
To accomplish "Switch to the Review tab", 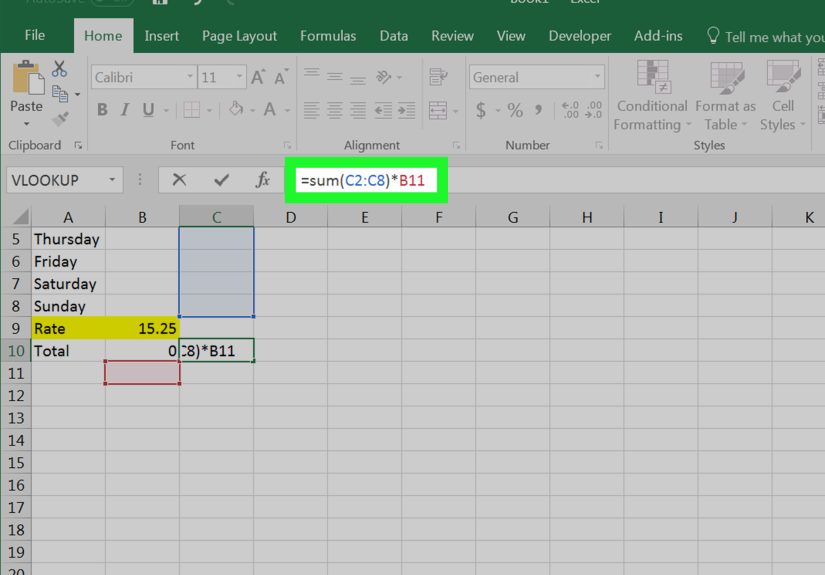I will pyautogui.click(x=452, y=36).
